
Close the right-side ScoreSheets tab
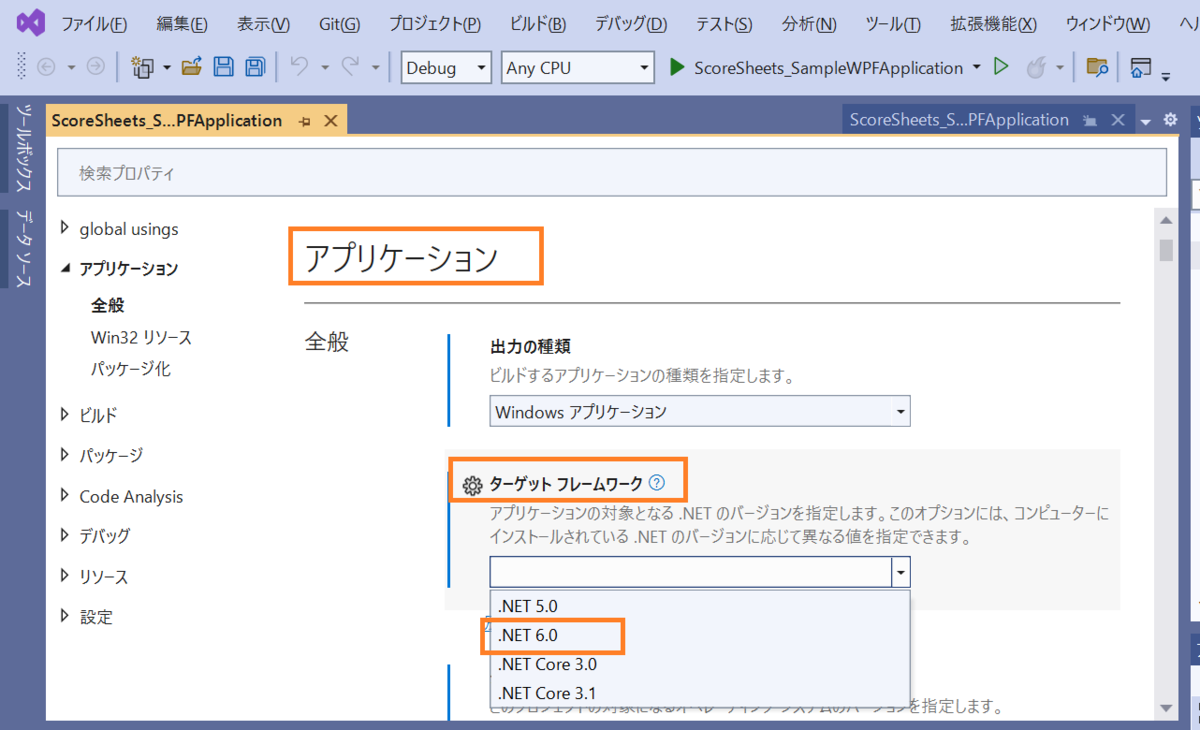click(1116, 120)
